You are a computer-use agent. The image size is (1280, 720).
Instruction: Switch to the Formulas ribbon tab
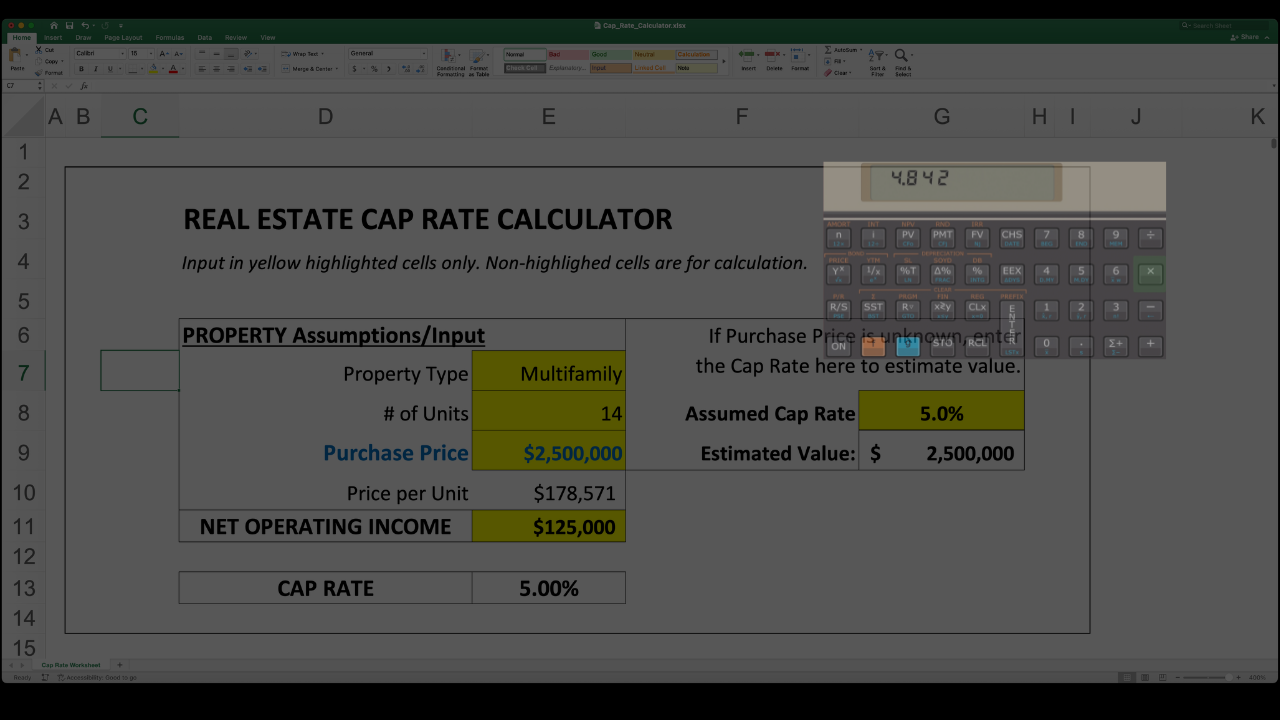pos(170,38)
